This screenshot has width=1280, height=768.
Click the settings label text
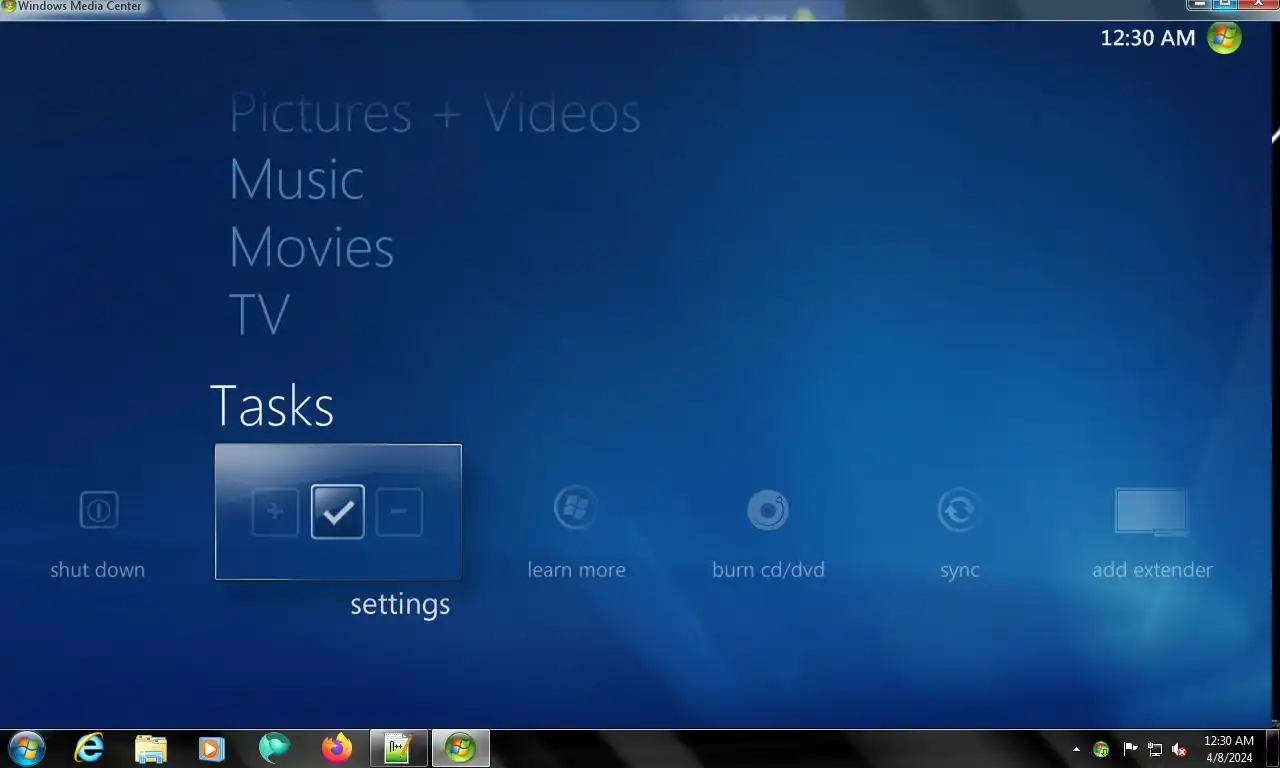pos(400,604)
